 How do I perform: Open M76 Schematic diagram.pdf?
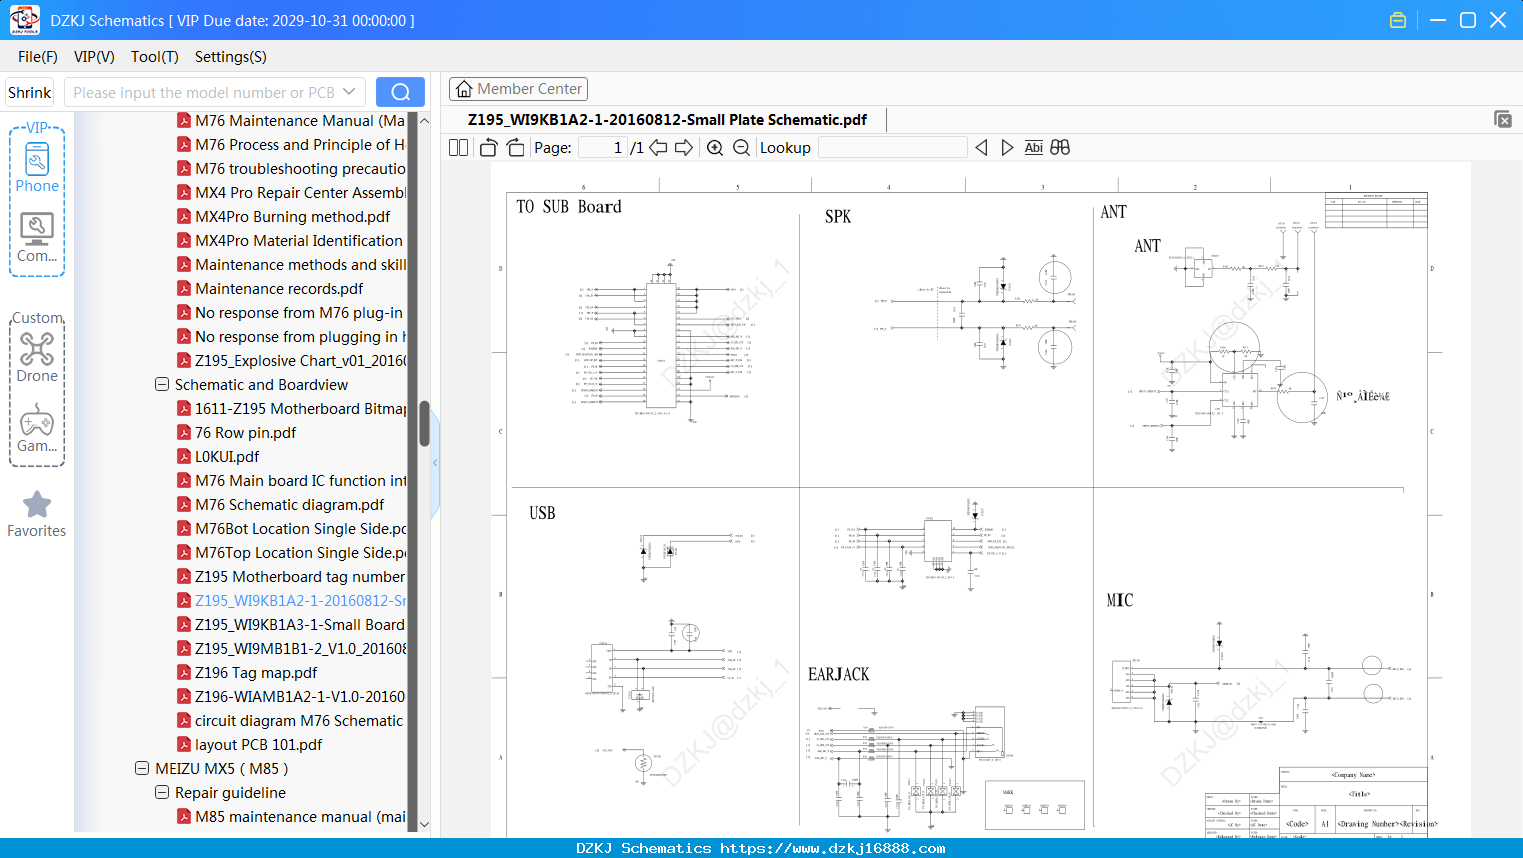[x=281, y=505]
